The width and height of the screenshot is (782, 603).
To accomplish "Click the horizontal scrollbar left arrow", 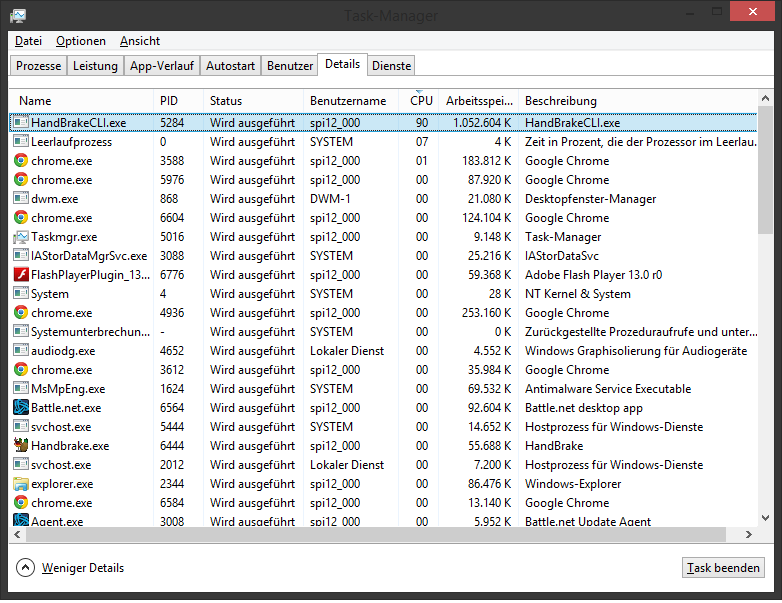I will [17, 535].
